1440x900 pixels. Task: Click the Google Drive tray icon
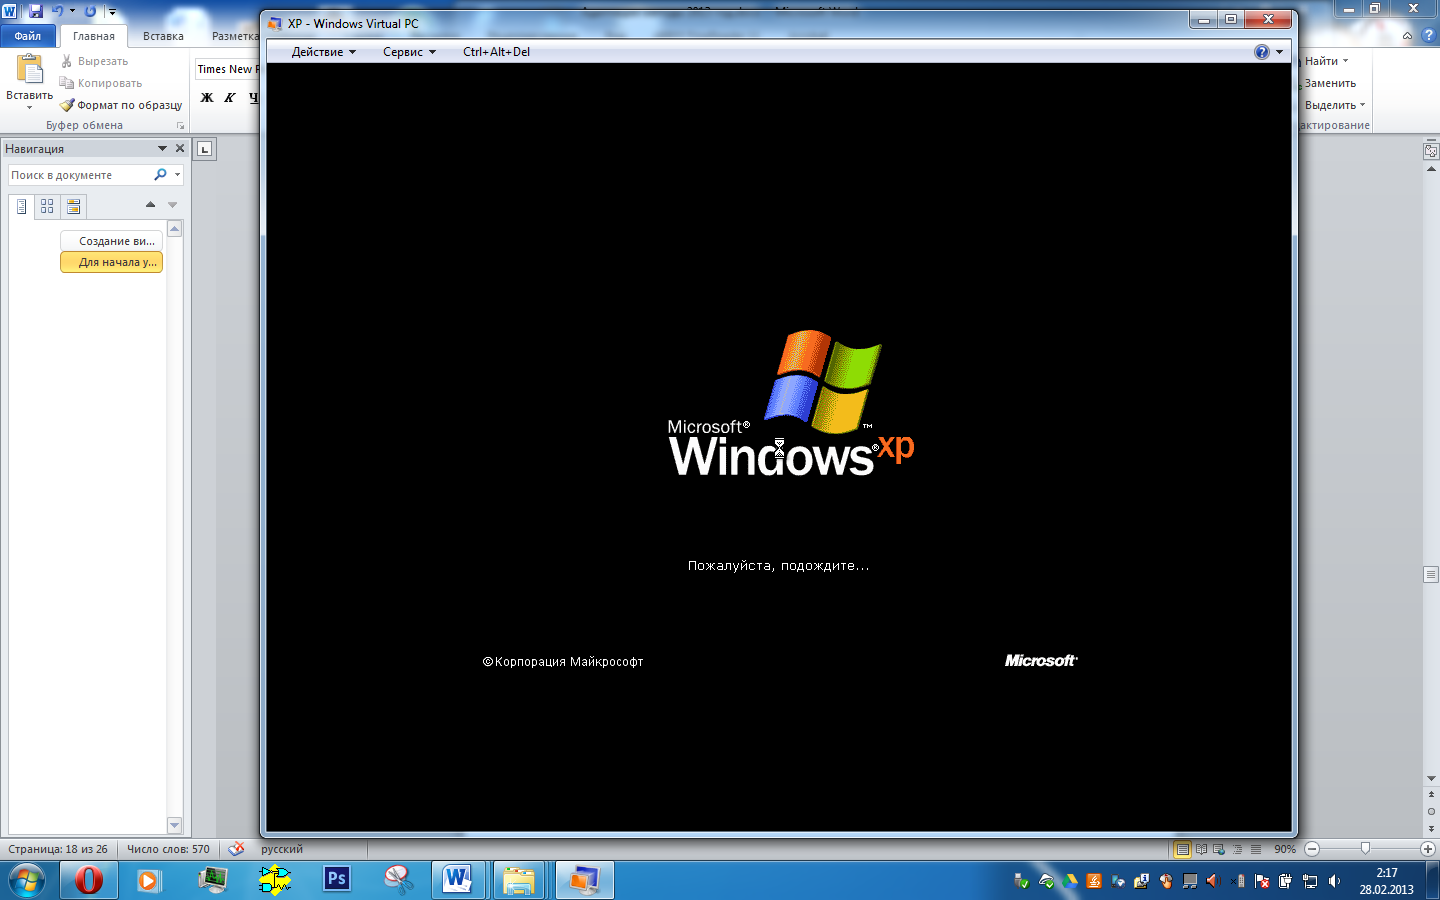[x=1070, y=881]
